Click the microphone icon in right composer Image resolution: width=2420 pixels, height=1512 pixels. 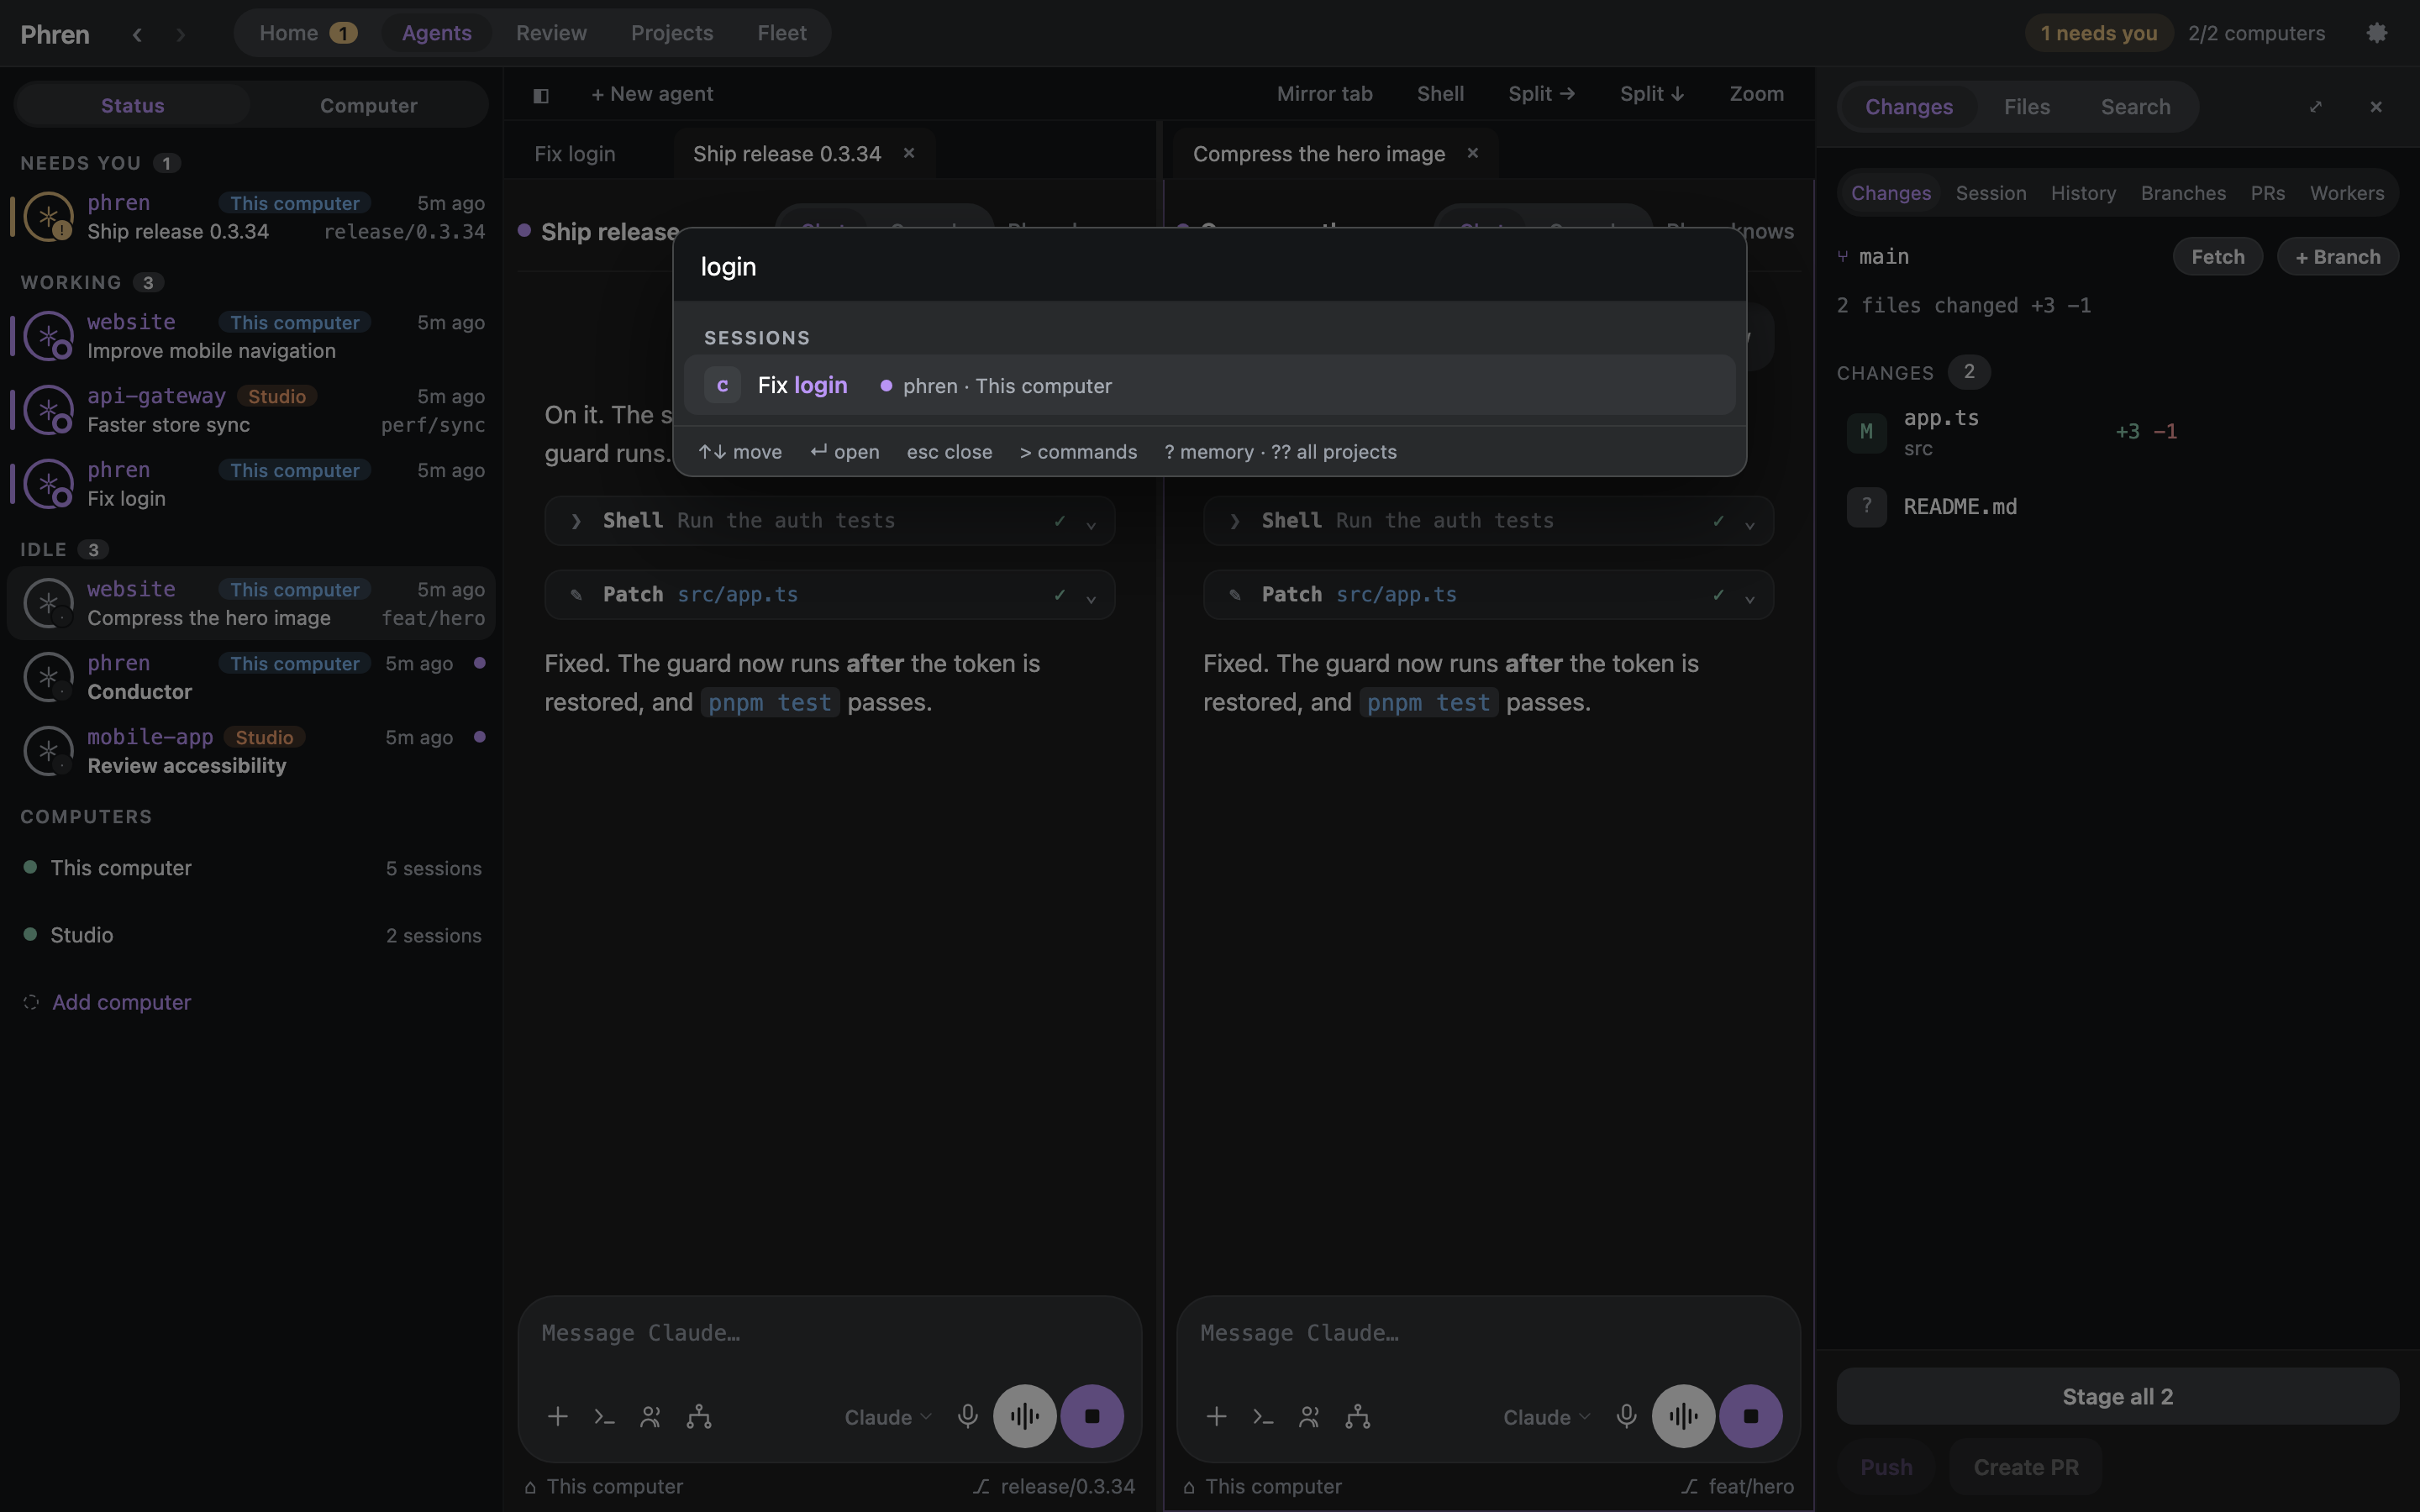point(1626,1416)
